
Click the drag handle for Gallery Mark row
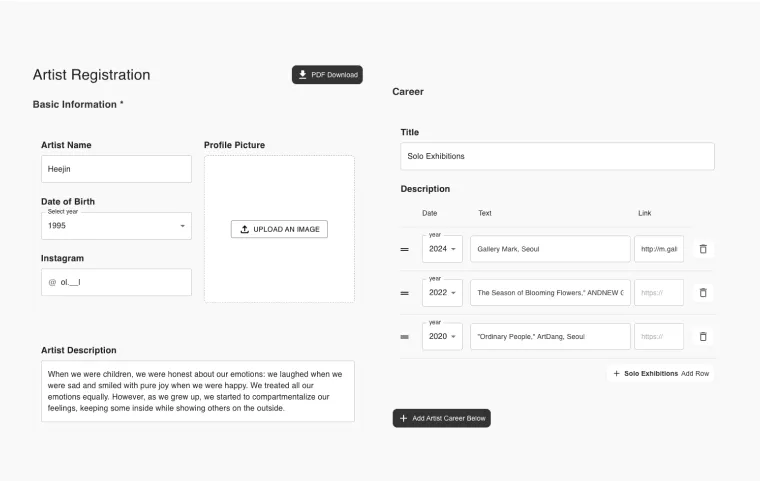[x=404, y=249]
